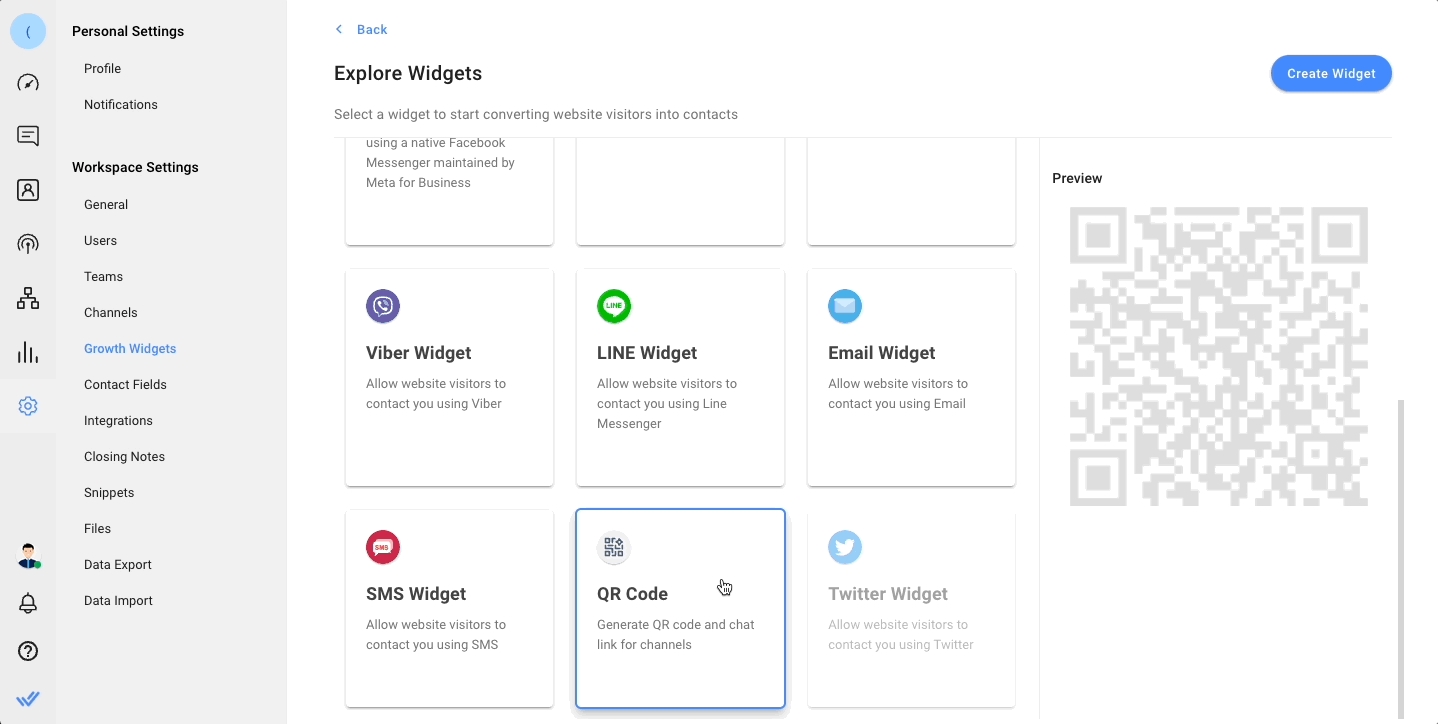Open the help question mark icon
Viewport: 1438px width, 724px height.
pyautogui.click(x=28, y=652)
